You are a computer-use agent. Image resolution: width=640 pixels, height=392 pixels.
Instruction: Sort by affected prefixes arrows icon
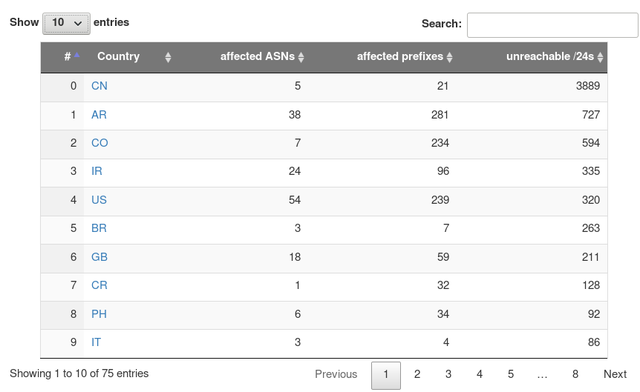449,57
